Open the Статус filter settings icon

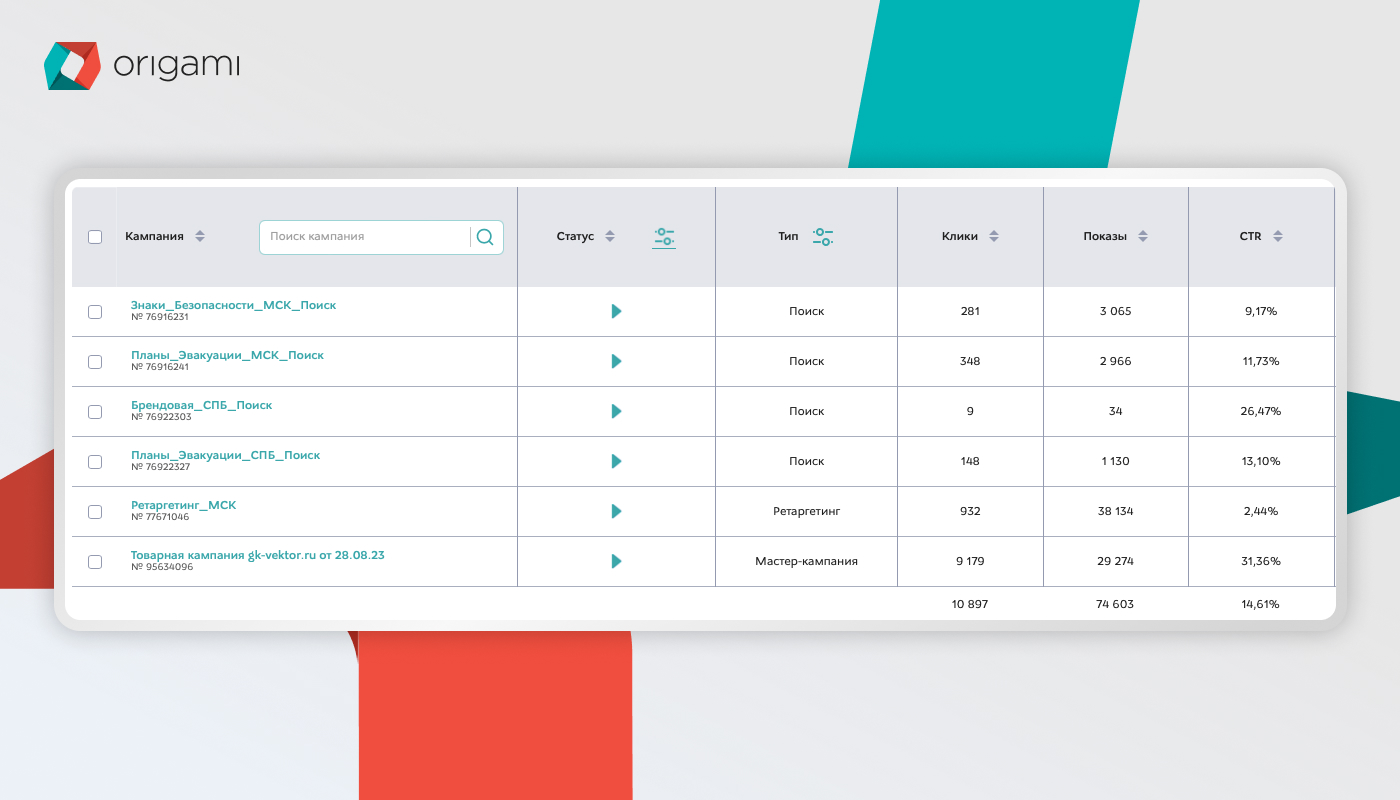[x=664, y=237]
